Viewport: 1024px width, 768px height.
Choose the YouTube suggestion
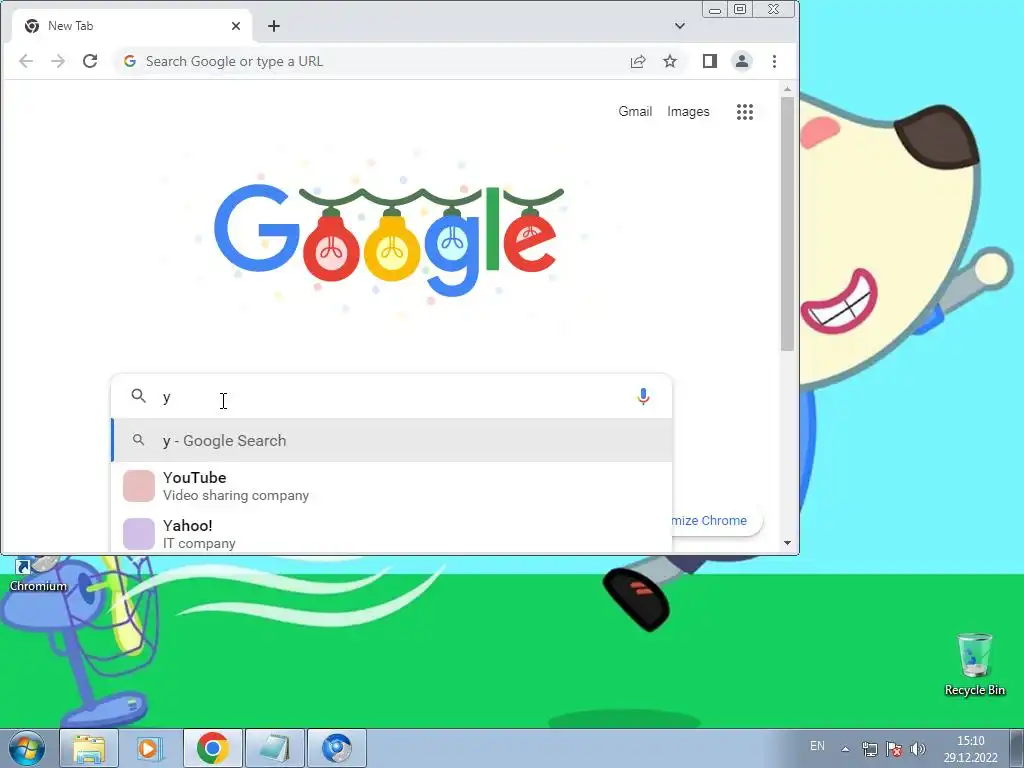click(392, 486)
